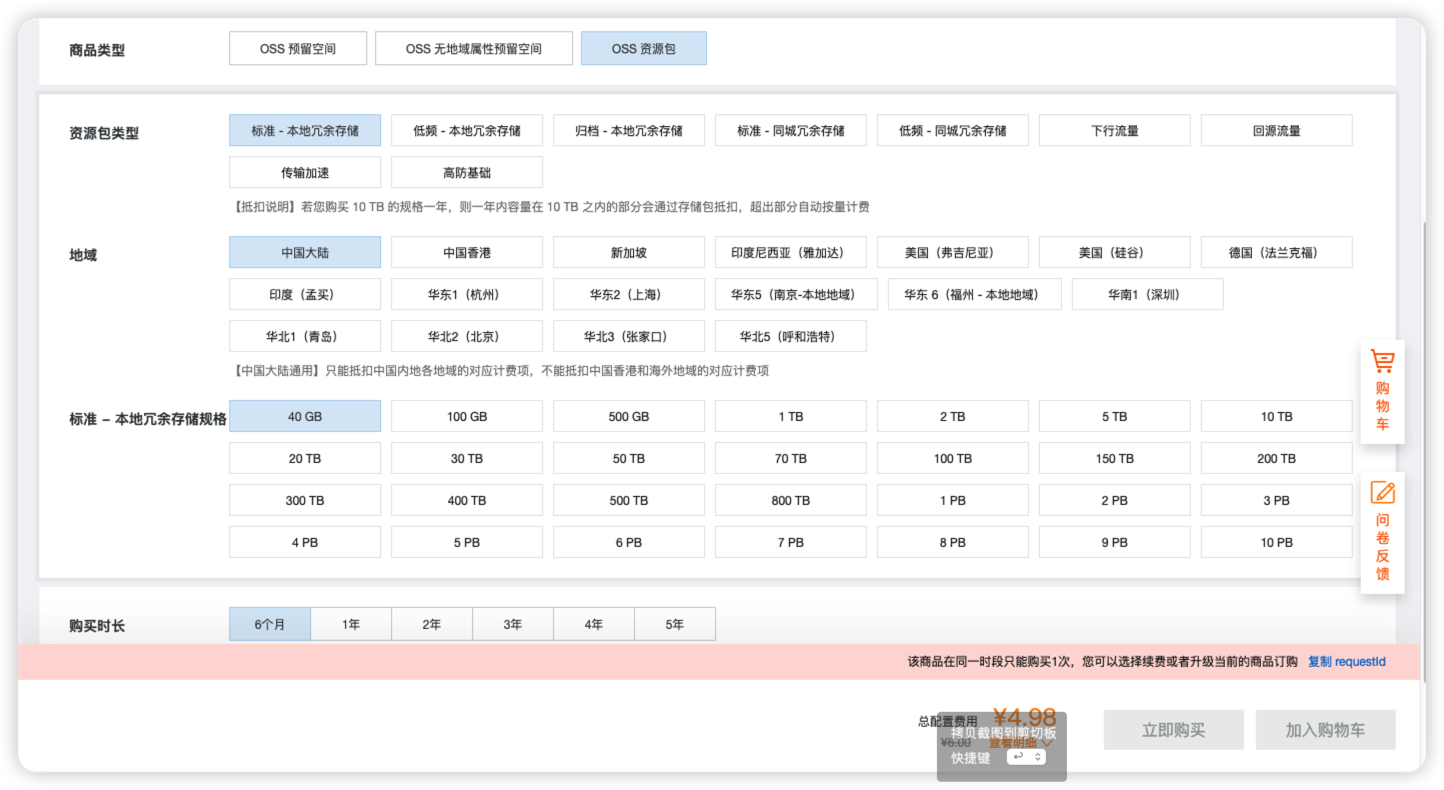Choose 低频 - 本地冗余存储 resource package type
1444x790 pixels.
(x=467, y=130)
